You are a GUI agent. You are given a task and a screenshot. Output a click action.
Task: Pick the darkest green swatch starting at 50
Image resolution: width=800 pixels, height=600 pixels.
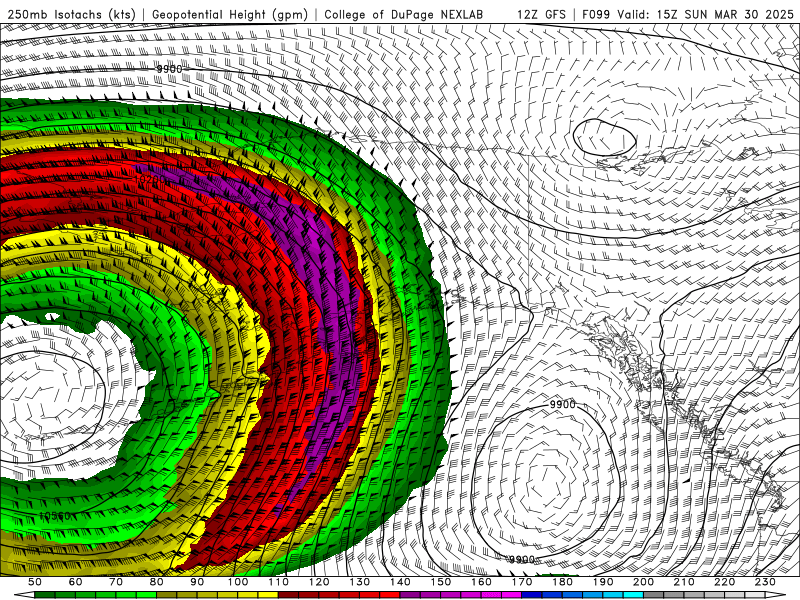44,595
